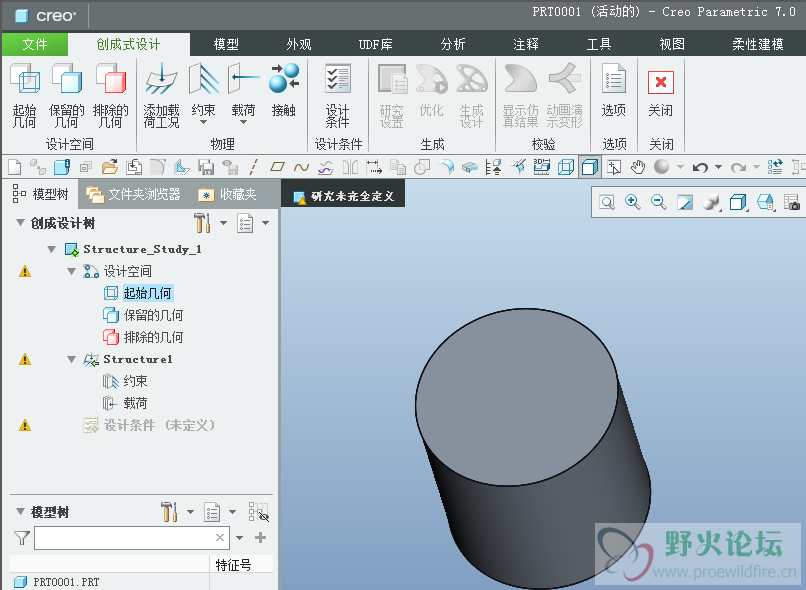Image resolution: width=806 pixels, height=590 pixels.
Task: Click the zoom out icon
Action: coord(659,202)
